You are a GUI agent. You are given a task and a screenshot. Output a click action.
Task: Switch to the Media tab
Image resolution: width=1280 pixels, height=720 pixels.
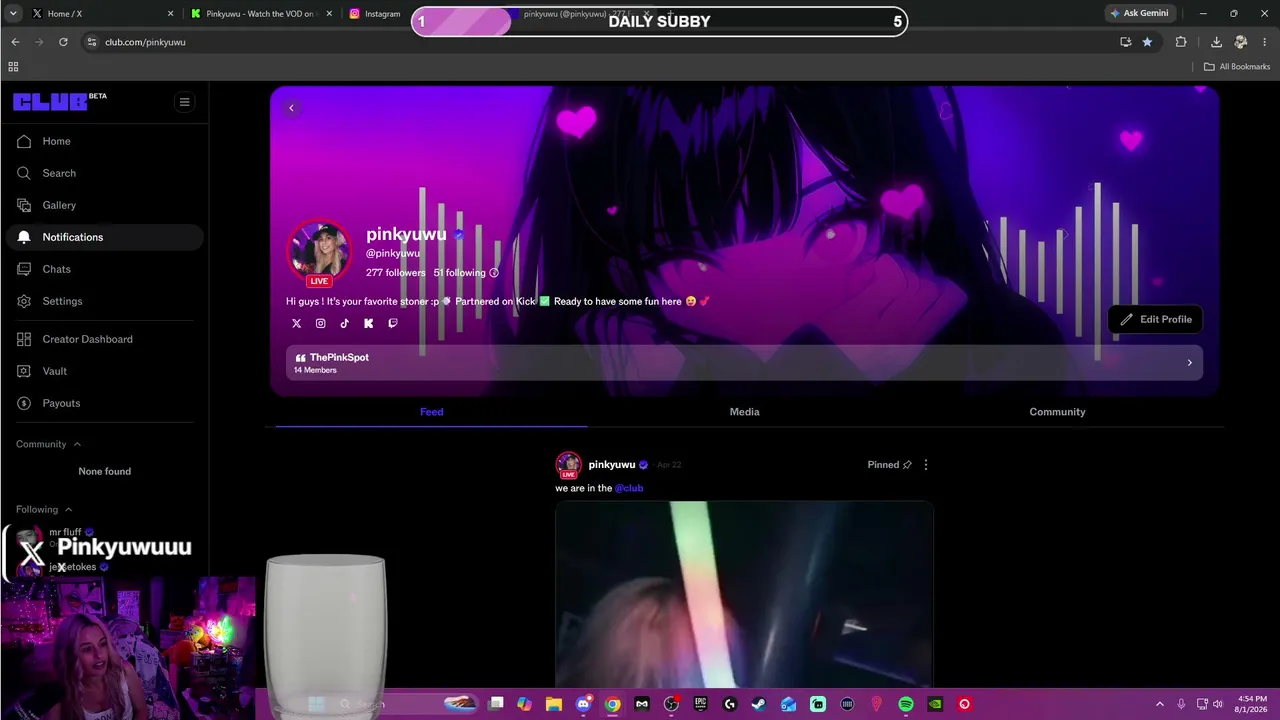(x=744, y=412)
